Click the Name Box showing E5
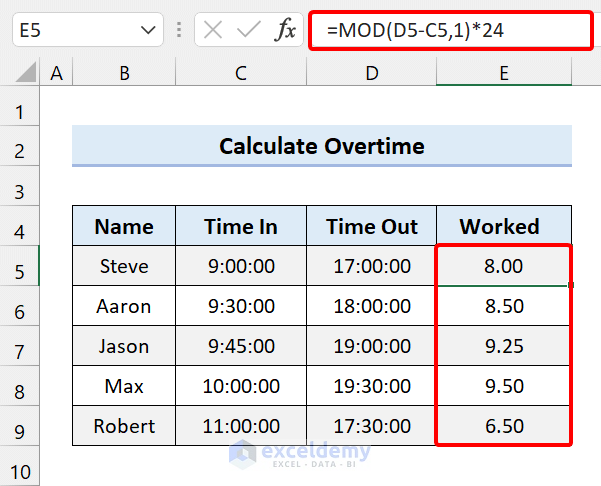This screenshot has width=601, height=486. tap(88, 30)
